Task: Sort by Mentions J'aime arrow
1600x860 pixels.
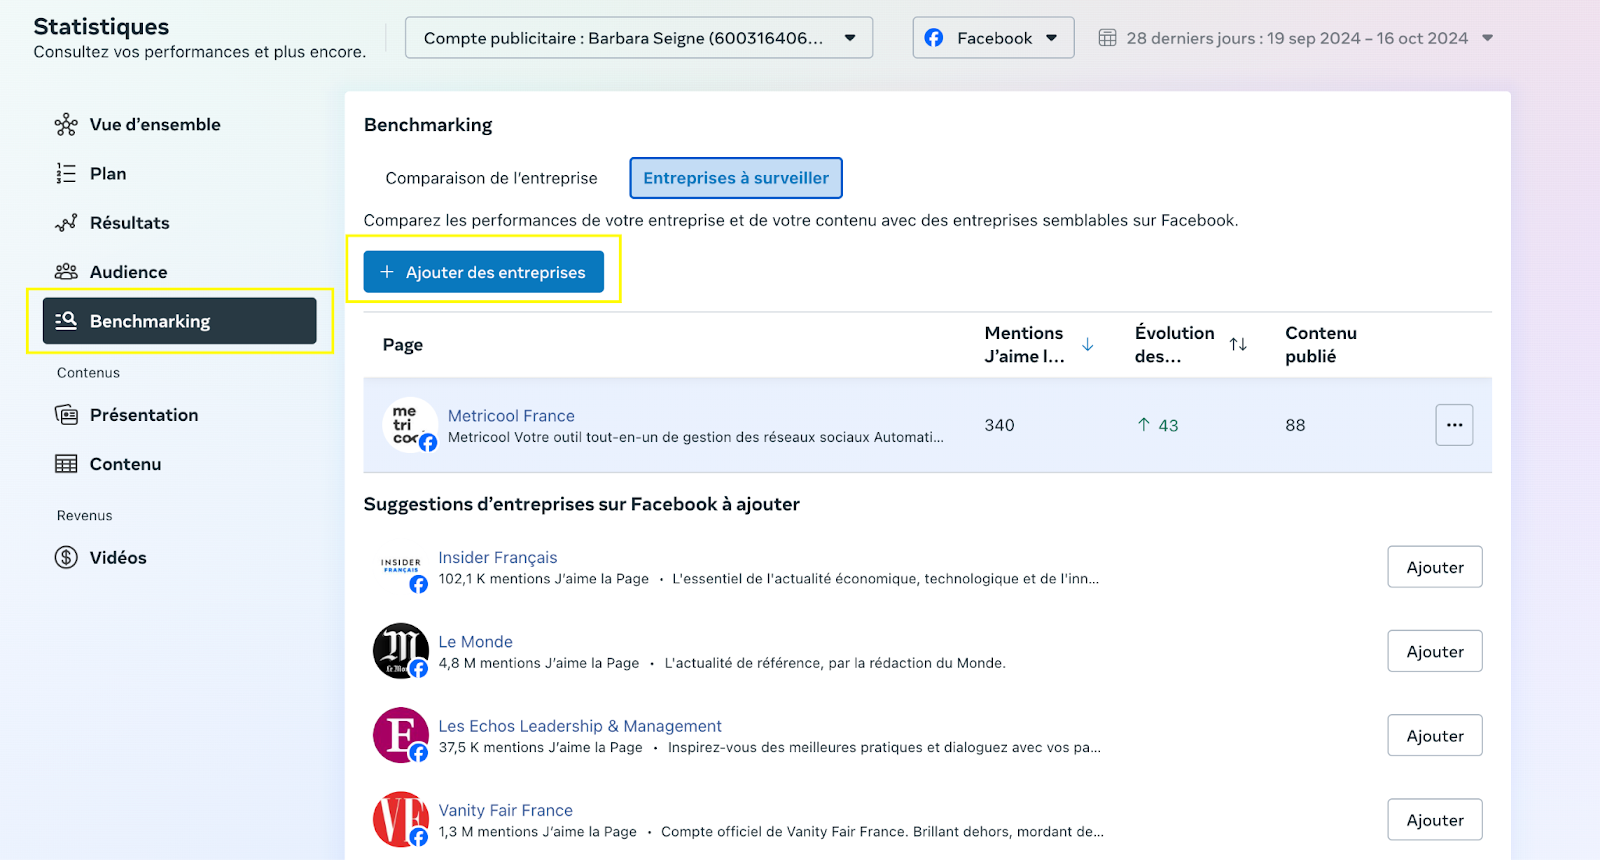Action: tap(1087, 344)
